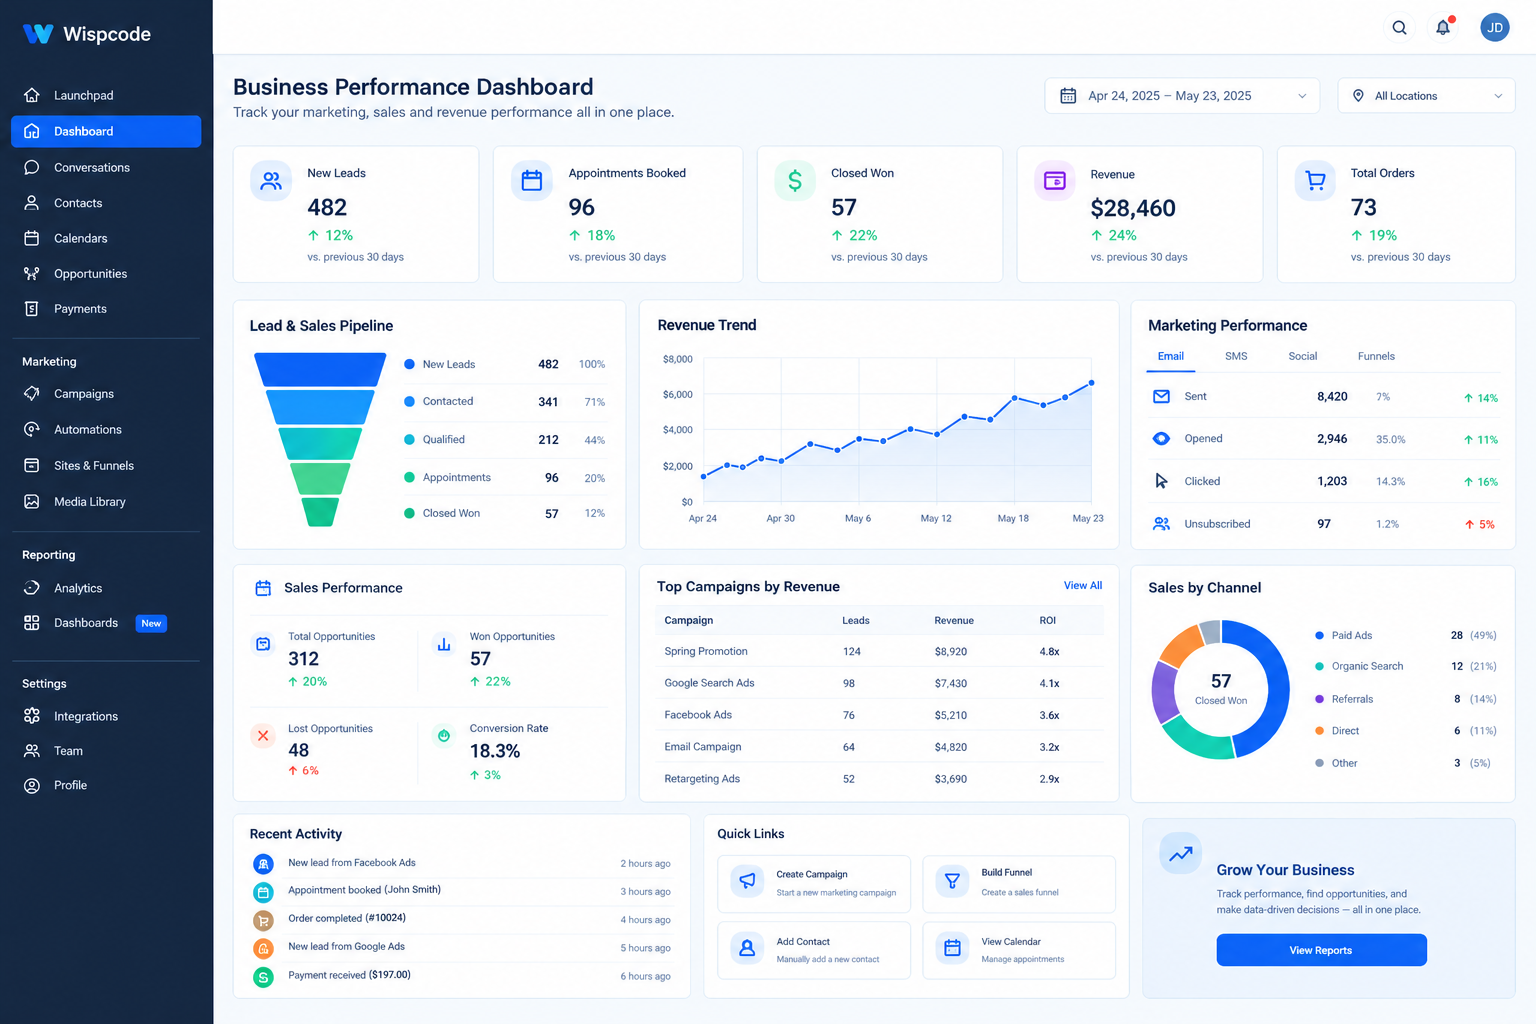Click 'Order completed (#10024)' activity entry
The width and height of the screenshot is (1536, 1024).
click(x=462, y=919)
